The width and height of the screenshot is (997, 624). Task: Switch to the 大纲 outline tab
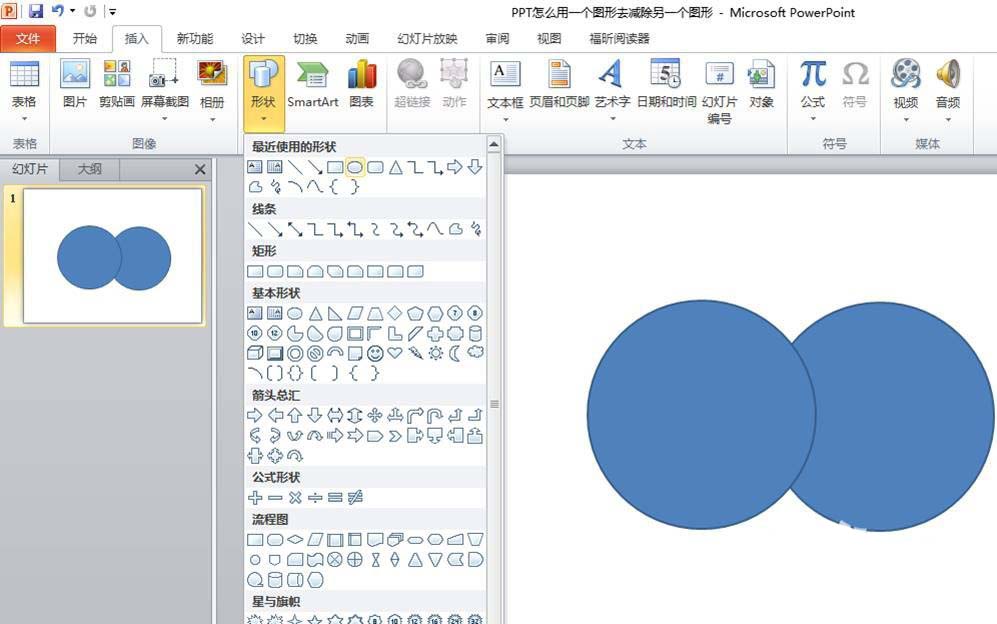coord(88,169)
